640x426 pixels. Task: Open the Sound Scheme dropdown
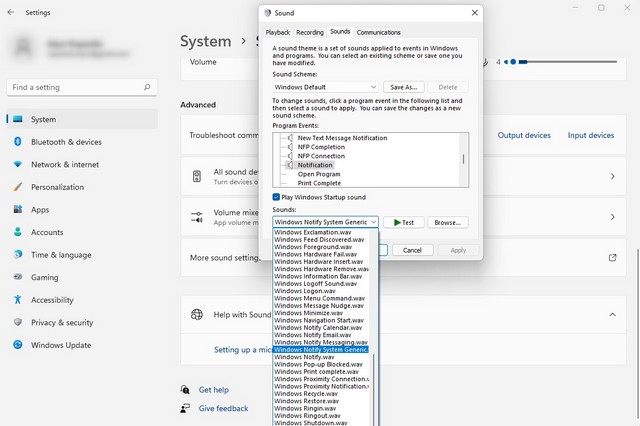point(325,87)
